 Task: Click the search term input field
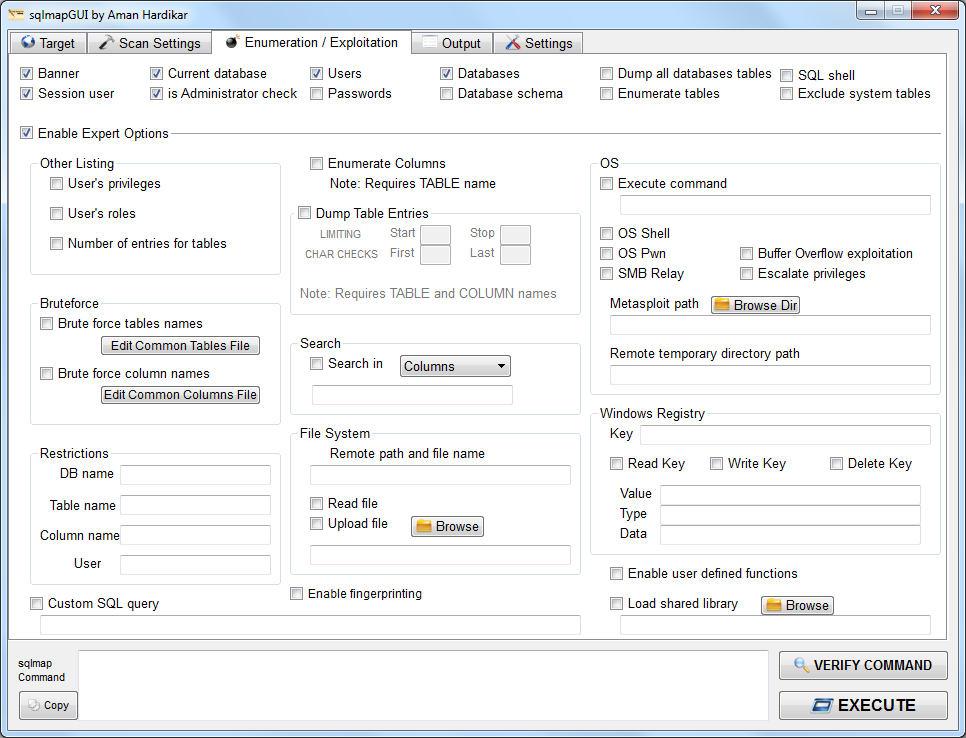tap(412, 395)
